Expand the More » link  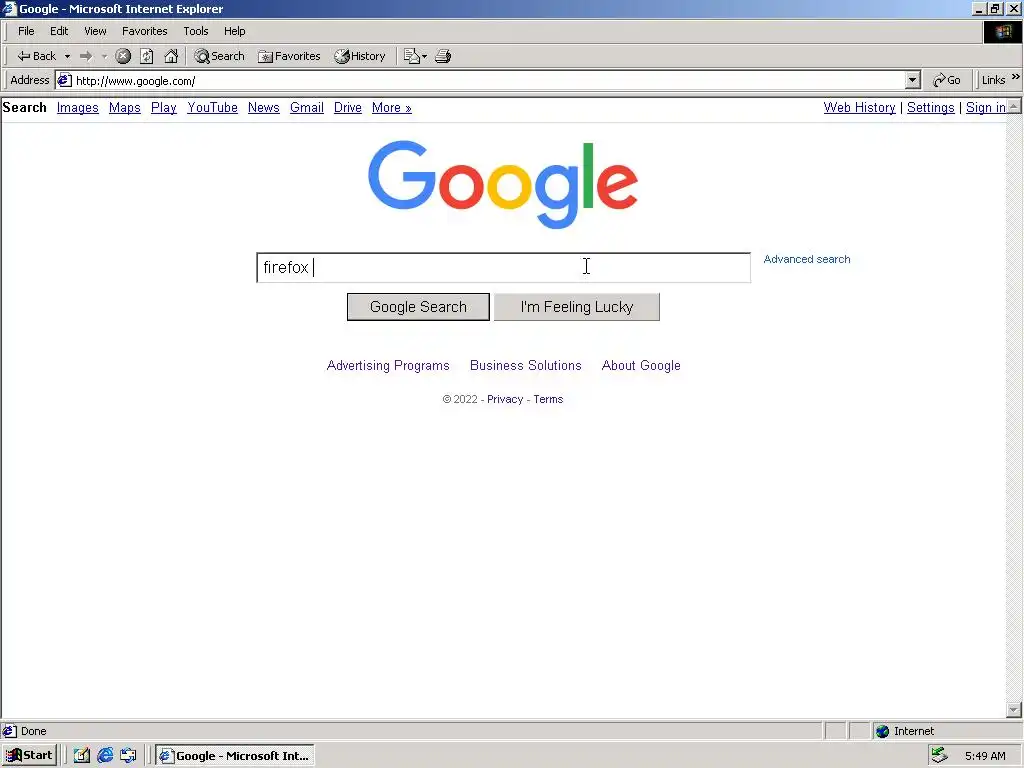coord(392,108)
